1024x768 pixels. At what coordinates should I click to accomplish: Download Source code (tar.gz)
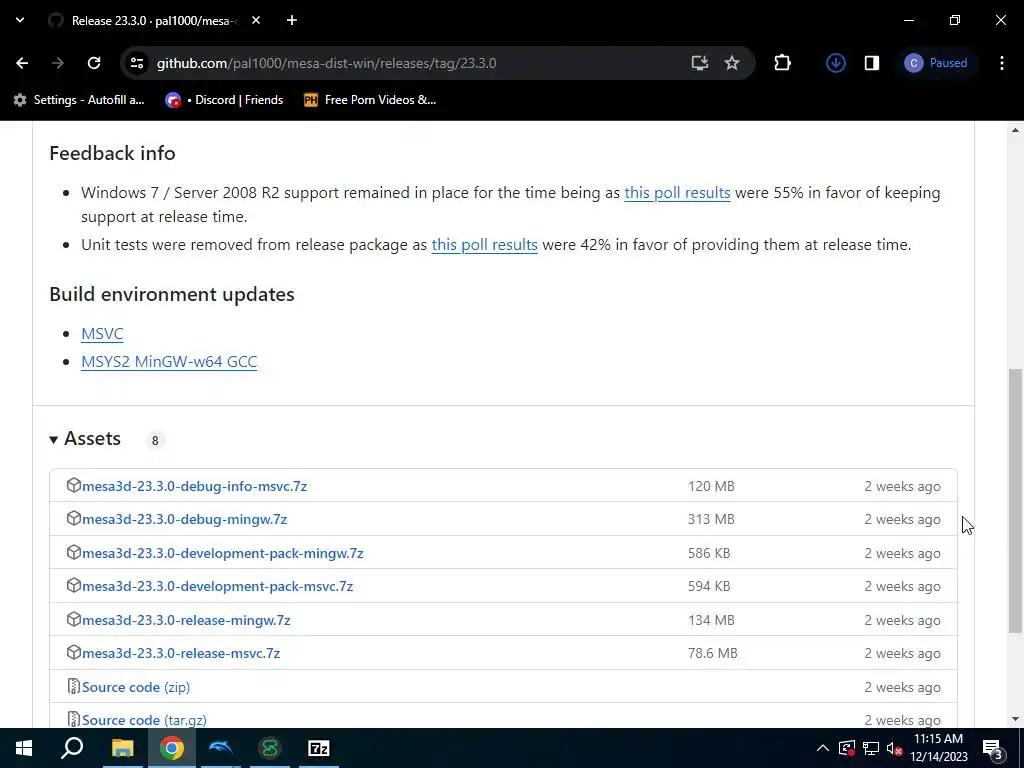point(144,720)
